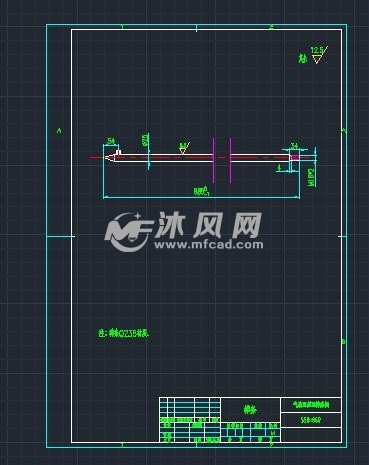
Task: Select the drawing number cell in title block
Action: pyautogui.click(x=311, y=420)
